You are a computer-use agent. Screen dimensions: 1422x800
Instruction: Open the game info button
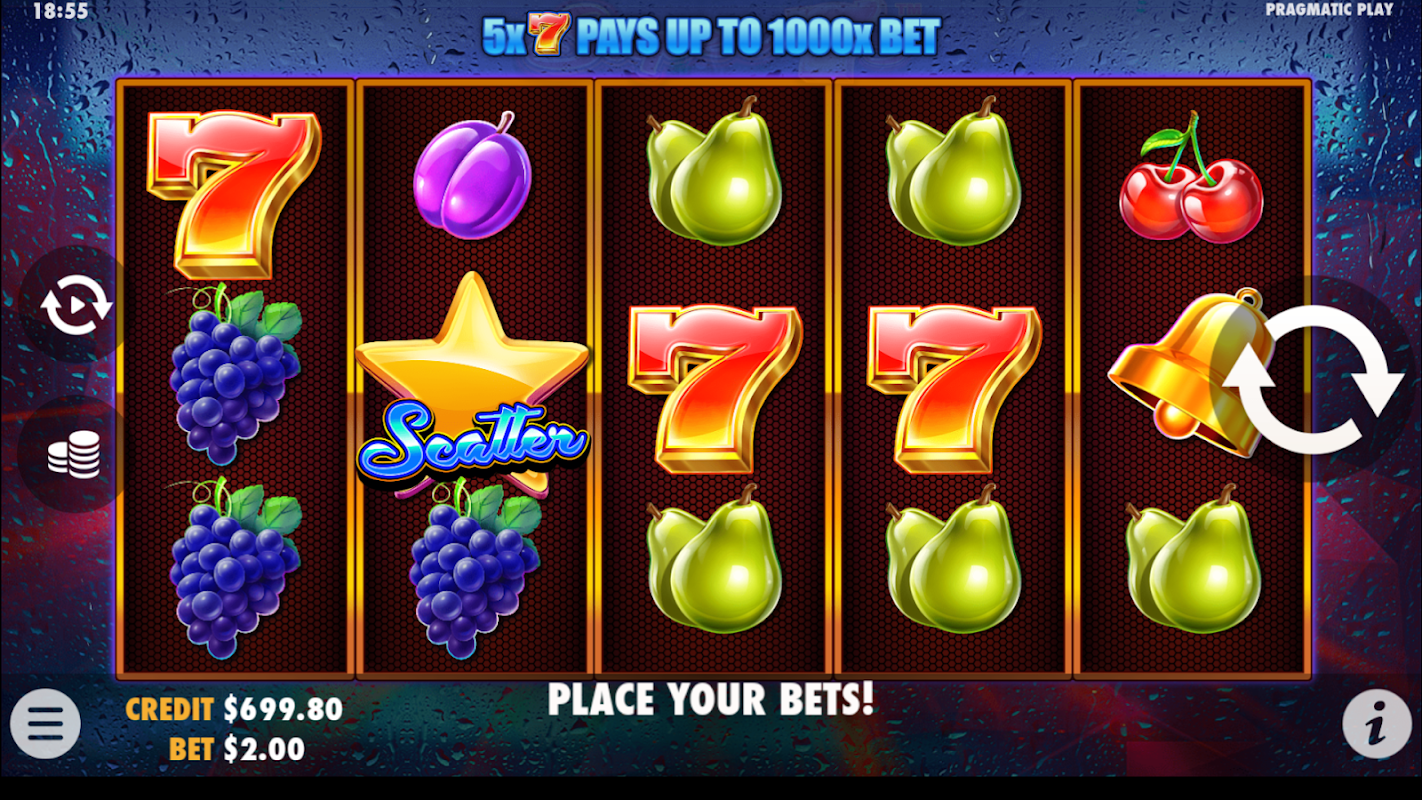point(1376,723)
